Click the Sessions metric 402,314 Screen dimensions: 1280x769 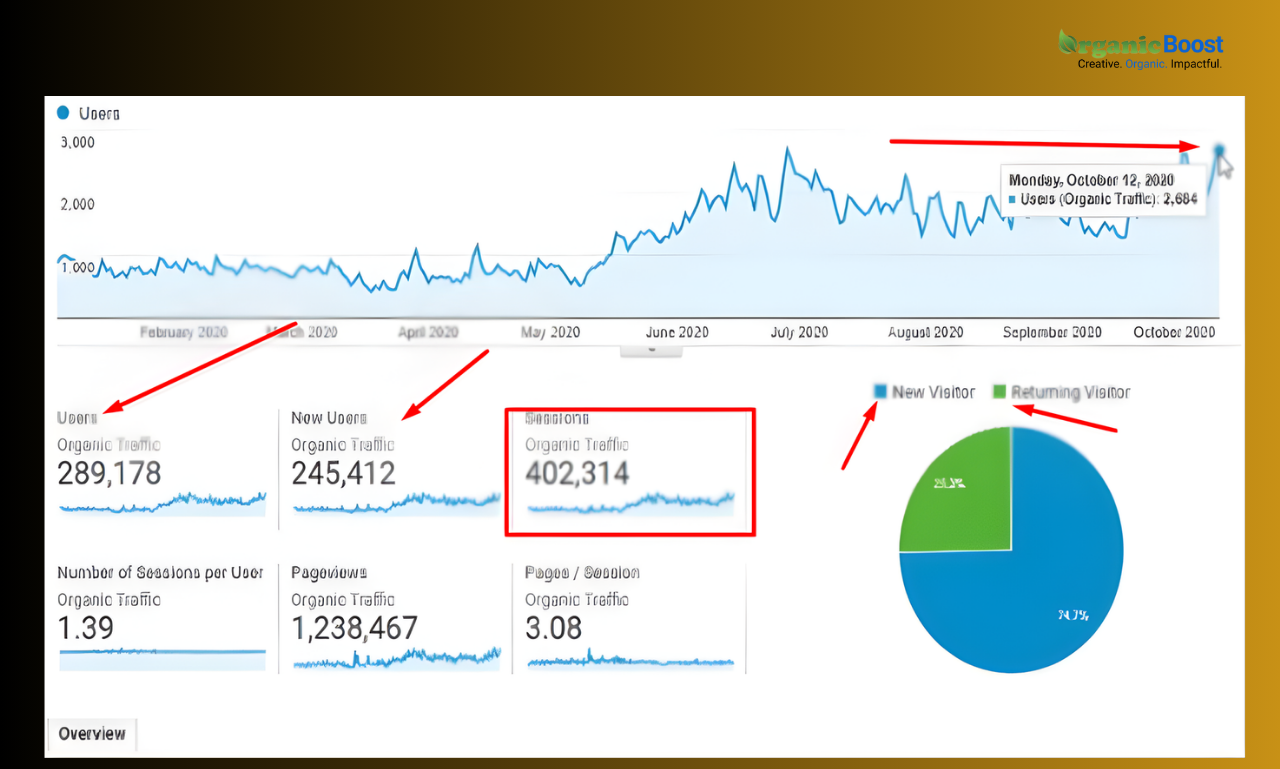tap(577, 472)
